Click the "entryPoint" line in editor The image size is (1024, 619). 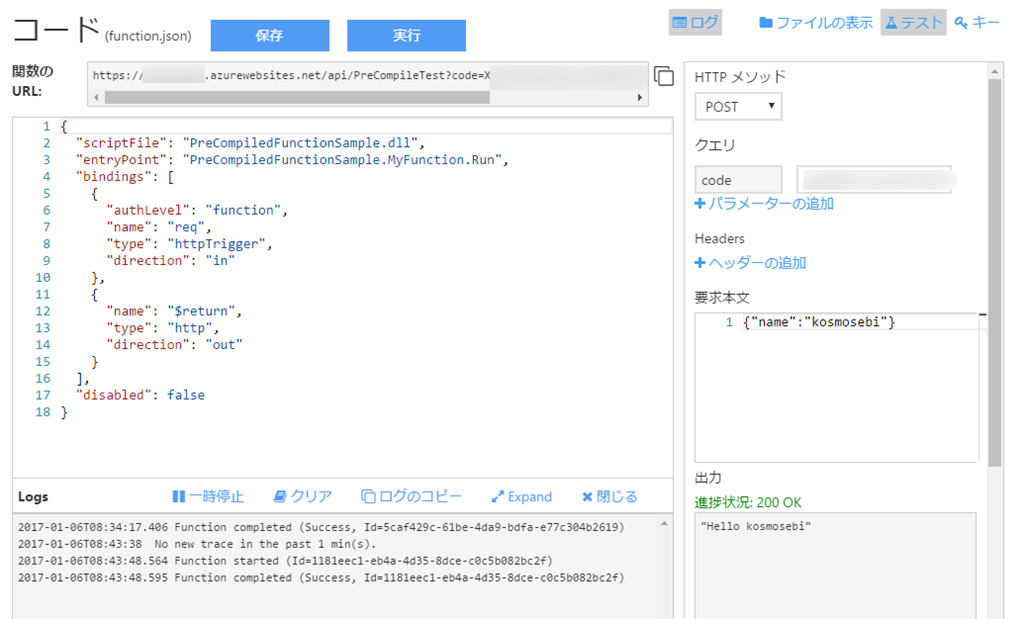click(x=292, y=160)
